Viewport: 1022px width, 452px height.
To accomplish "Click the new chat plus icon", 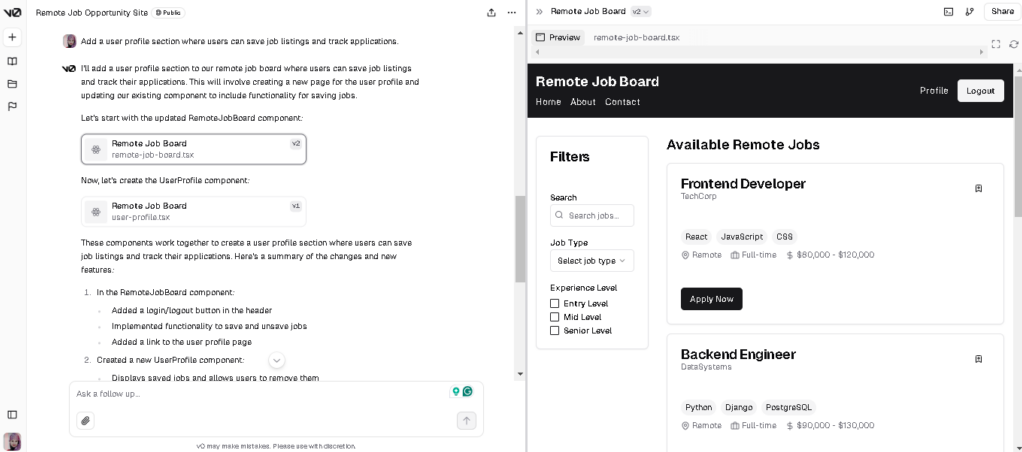I will click(12, 37).
